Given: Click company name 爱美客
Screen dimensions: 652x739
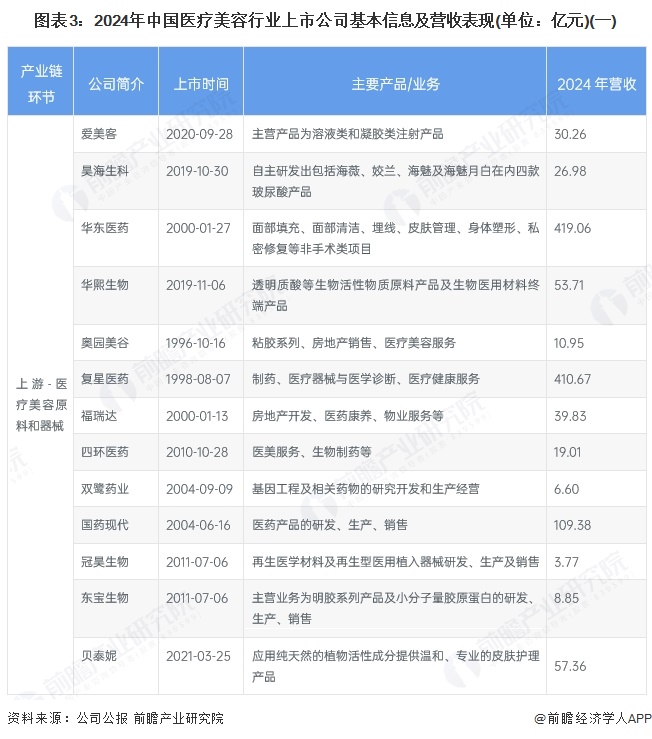Looking at the screenshot, I should (99, 134).
